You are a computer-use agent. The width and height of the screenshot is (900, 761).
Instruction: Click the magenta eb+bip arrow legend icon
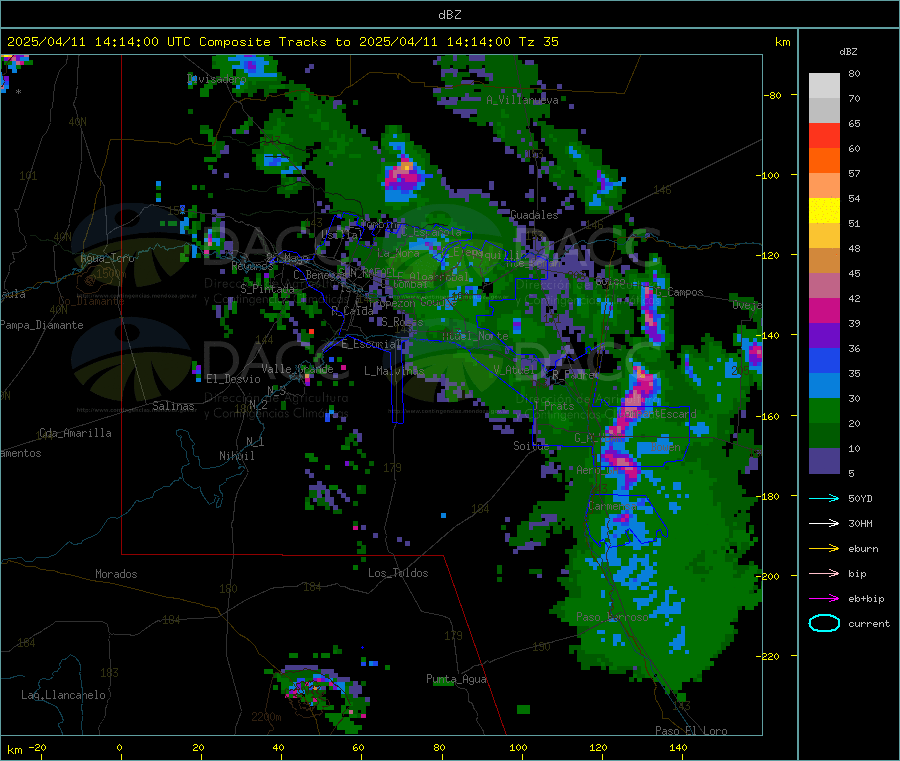[x=824, y=598]
